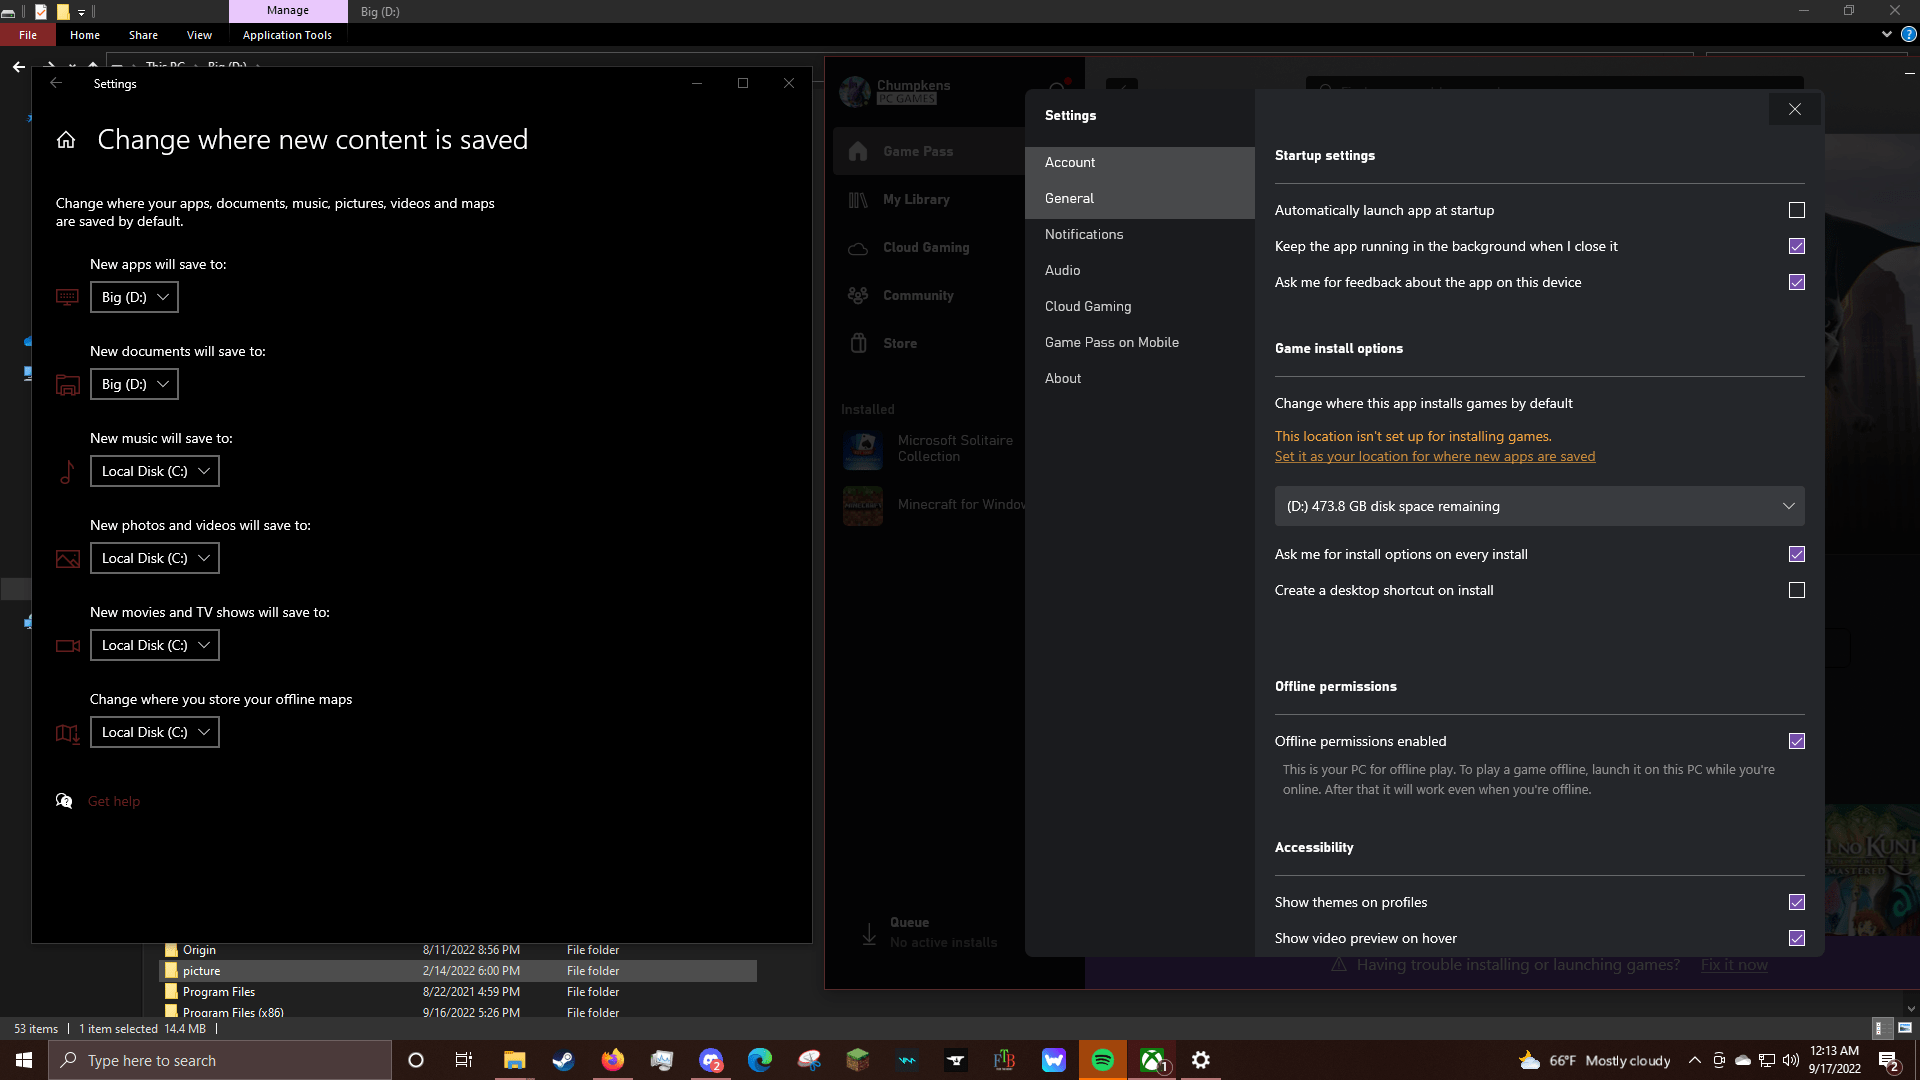Change where new apps will save
The height and width of the screenshot is (1080, 1920).
(134, 297)
